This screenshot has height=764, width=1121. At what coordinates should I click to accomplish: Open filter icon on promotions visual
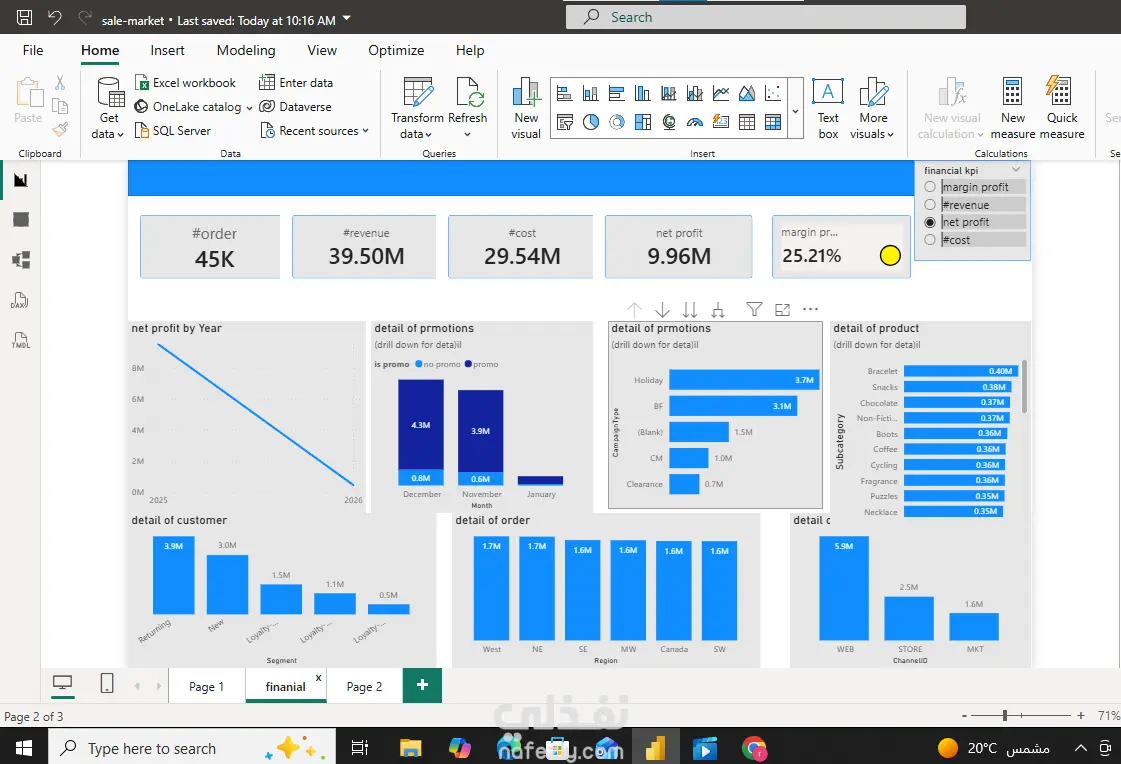pyautogui.click(x=754, y=309)
